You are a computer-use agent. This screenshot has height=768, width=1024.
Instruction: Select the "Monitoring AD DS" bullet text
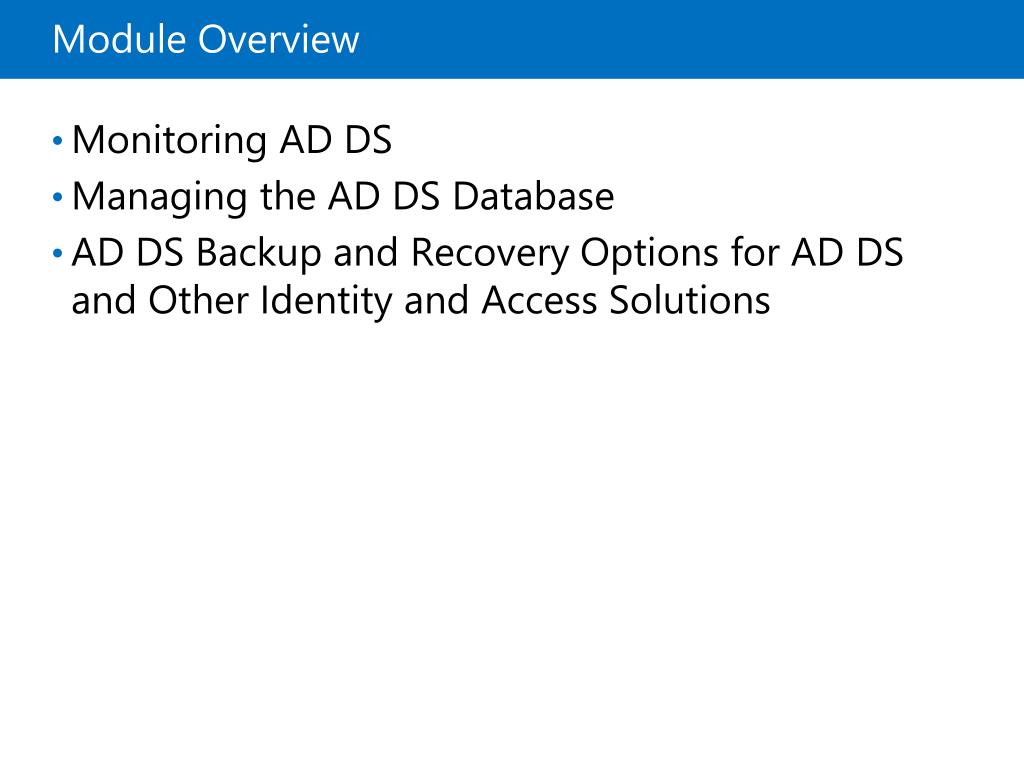[x=232, y=140]
